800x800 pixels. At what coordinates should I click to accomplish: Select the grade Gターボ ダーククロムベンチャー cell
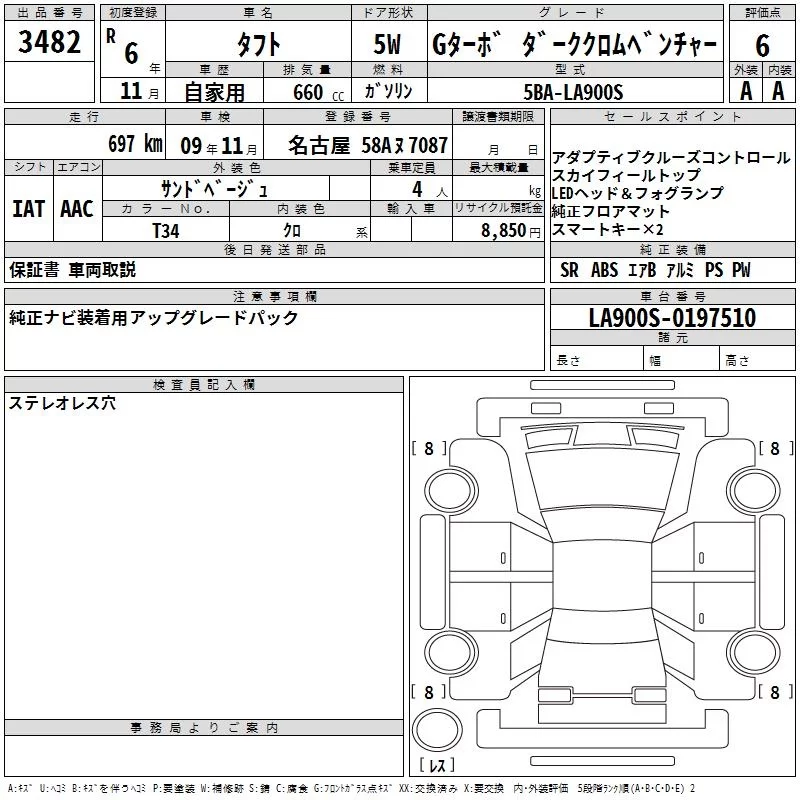tap(575, 45)
